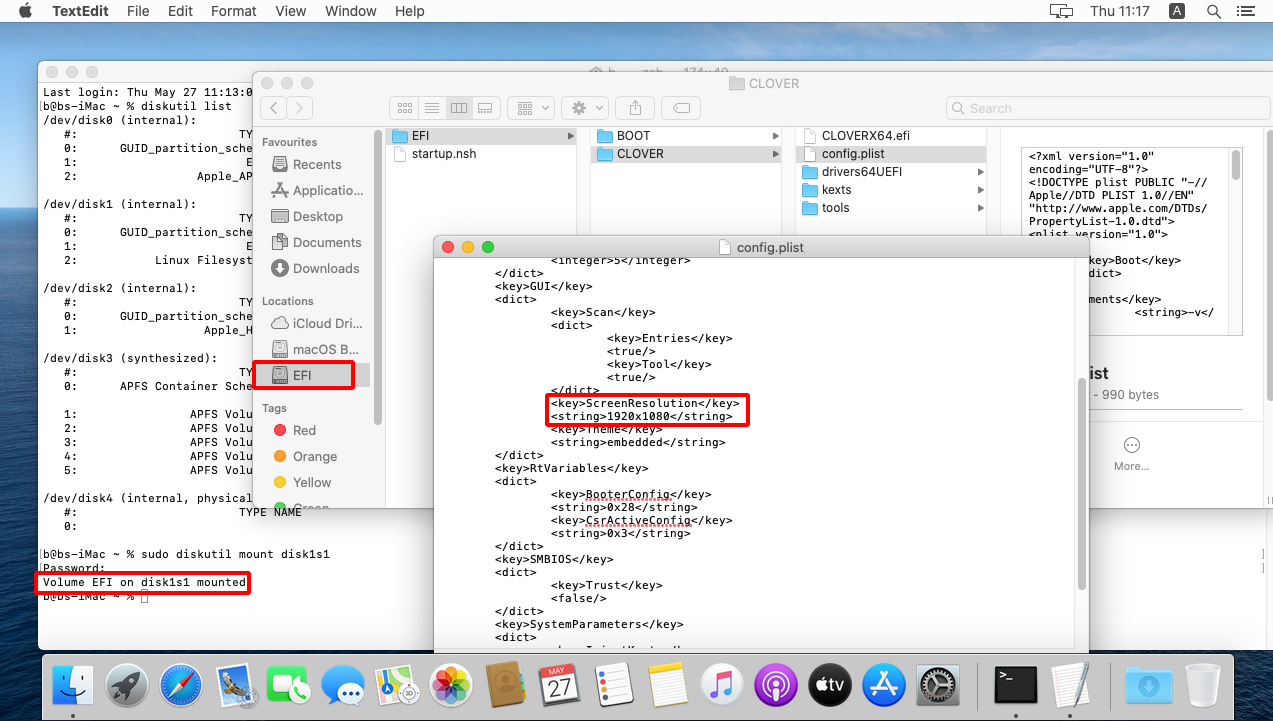Switch Finder to list view
1273x721 pixels.
[x=432, y=108]
